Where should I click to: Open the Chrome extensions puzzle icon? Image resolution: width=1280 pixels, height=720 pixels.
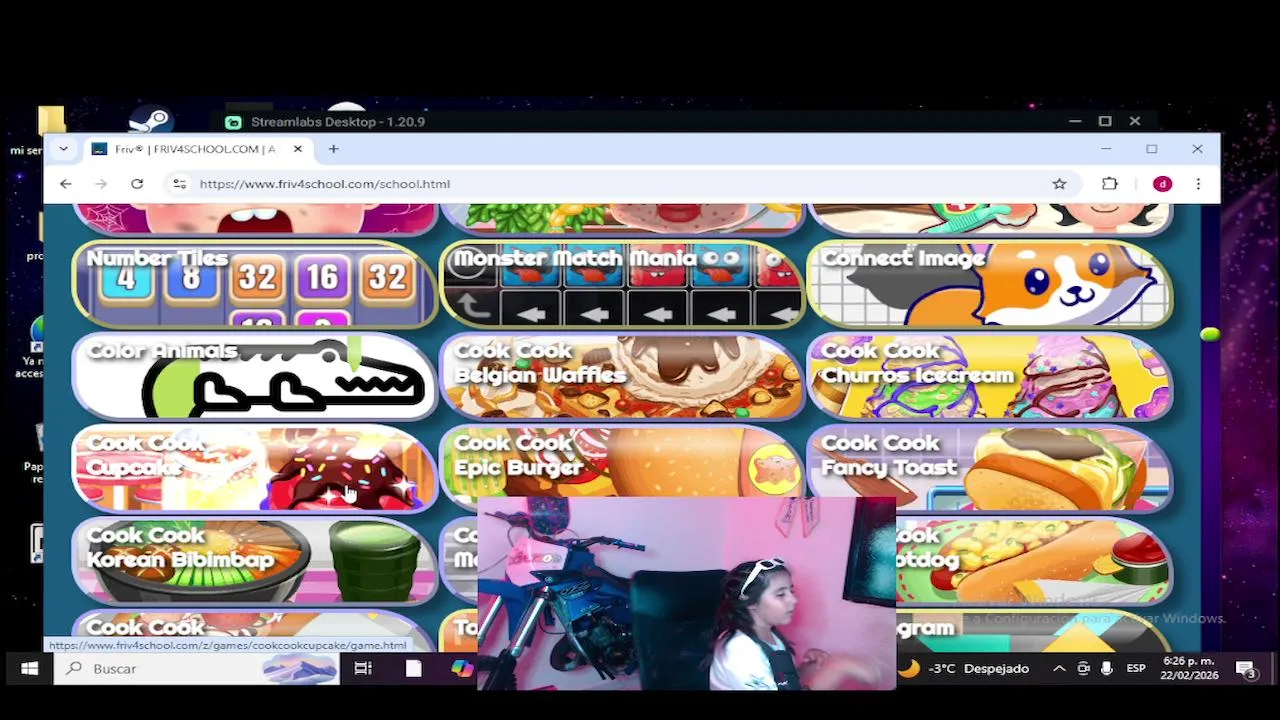coord(1110,184)
